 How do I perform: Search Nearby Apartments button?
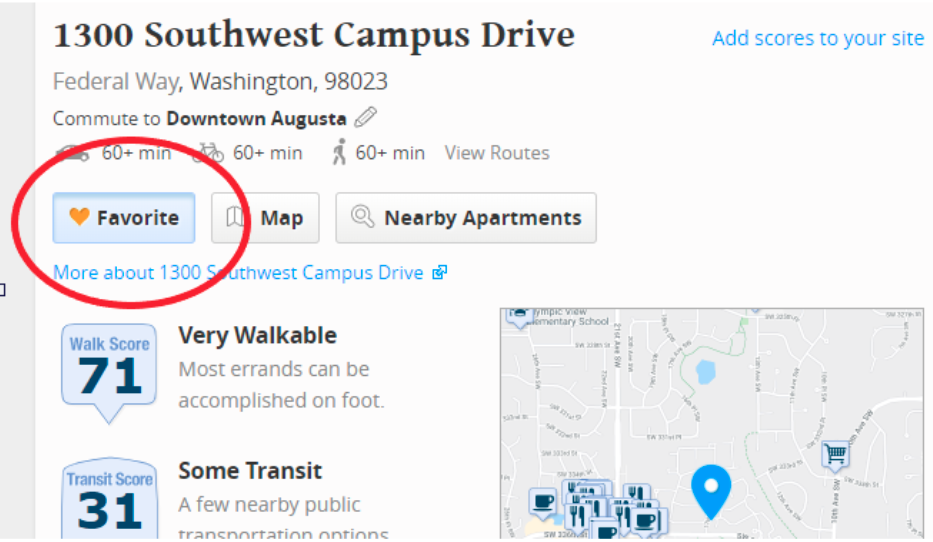click(466, 218)
